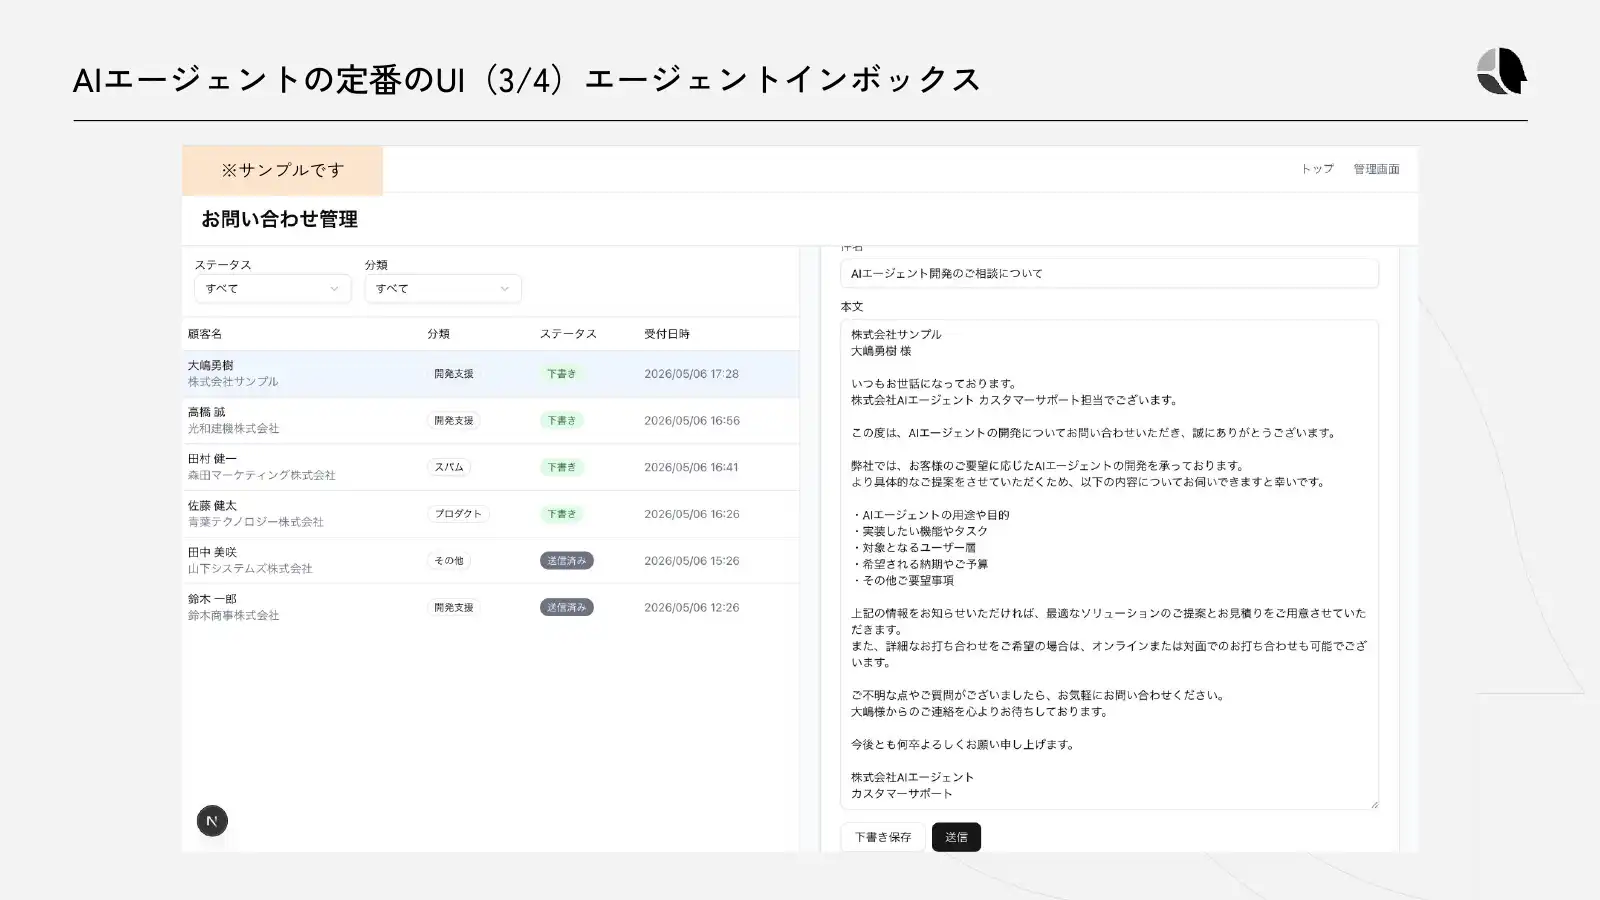
Task: Click the 分類 column header in table
Action: click(x=438, y=334)
